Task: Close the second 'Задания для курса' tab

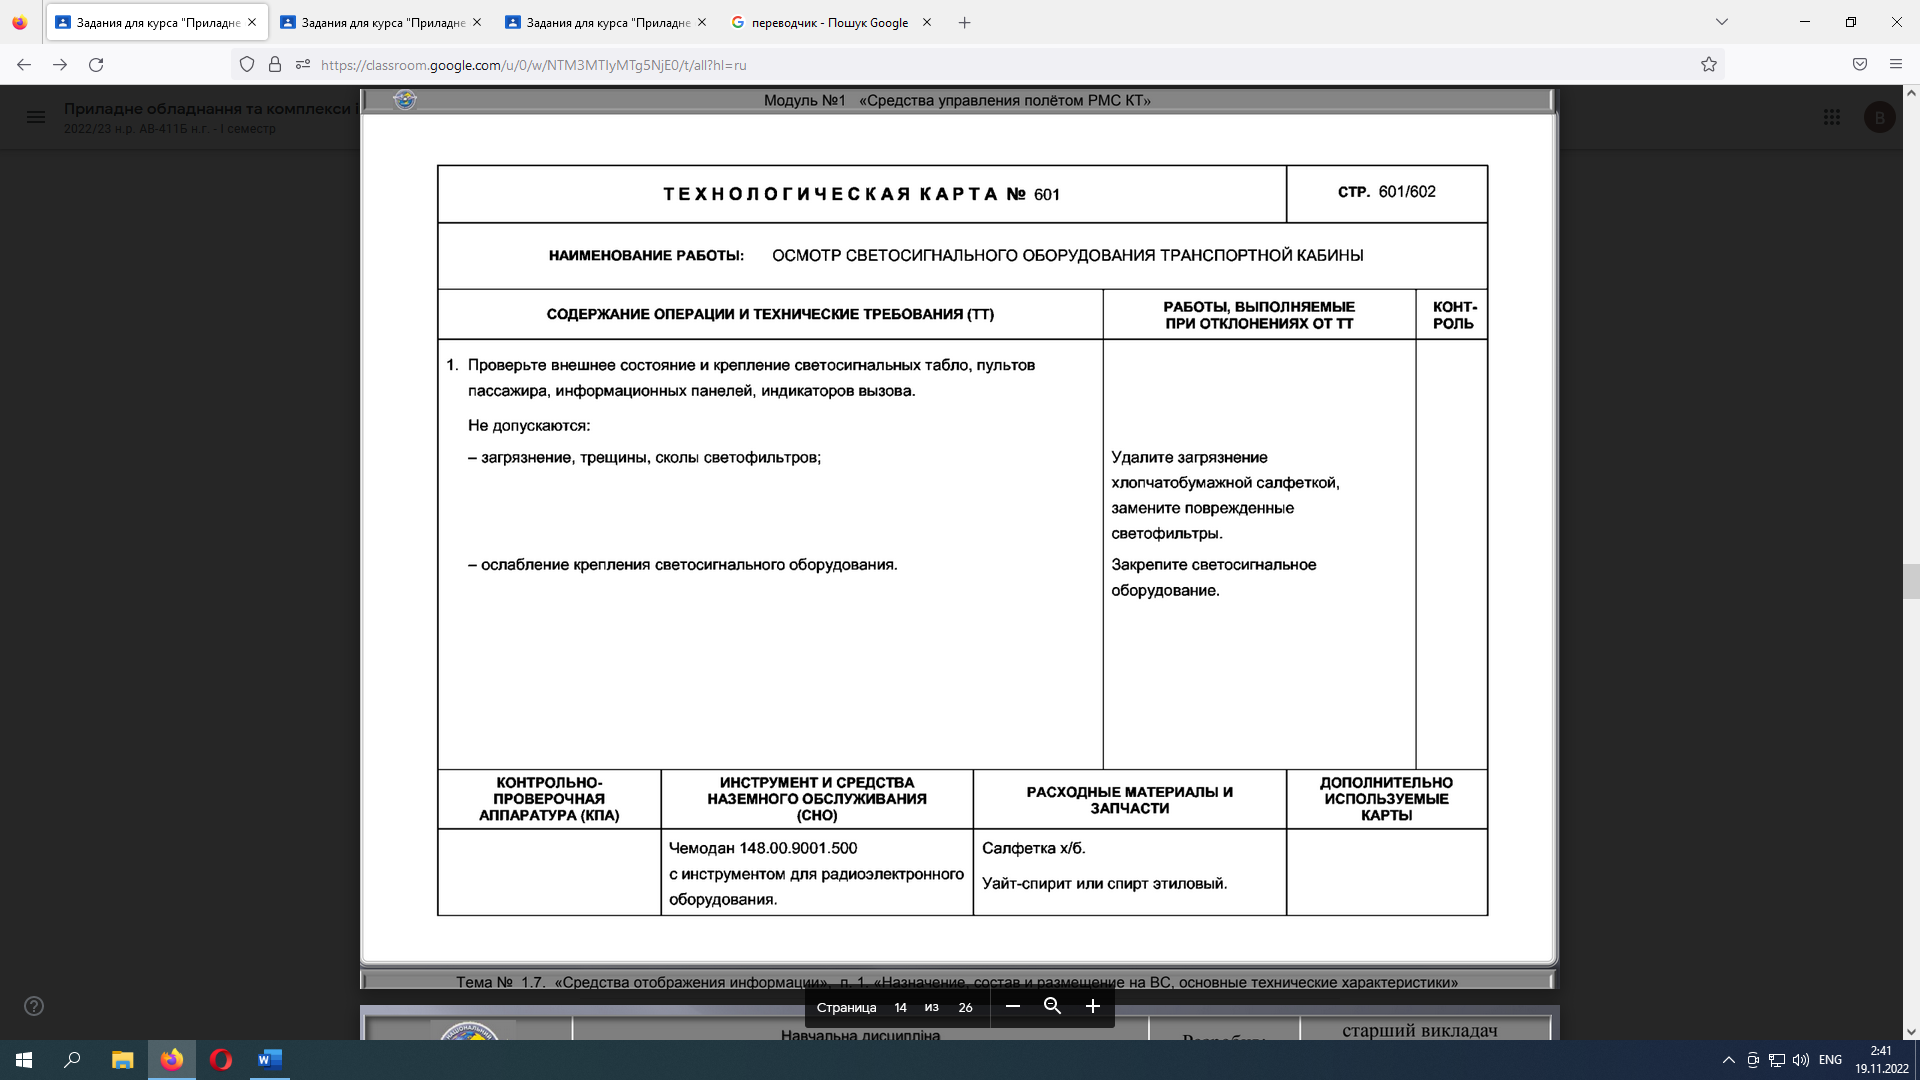Action: pos(477,22)
